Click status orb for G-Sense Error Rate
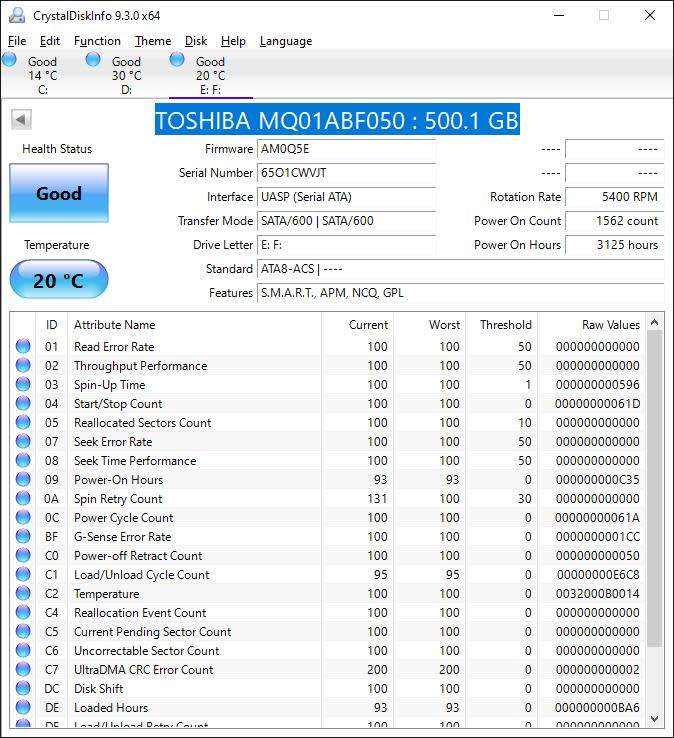The height and width of the screenshot is (738, 674). [x=23, y=536]
